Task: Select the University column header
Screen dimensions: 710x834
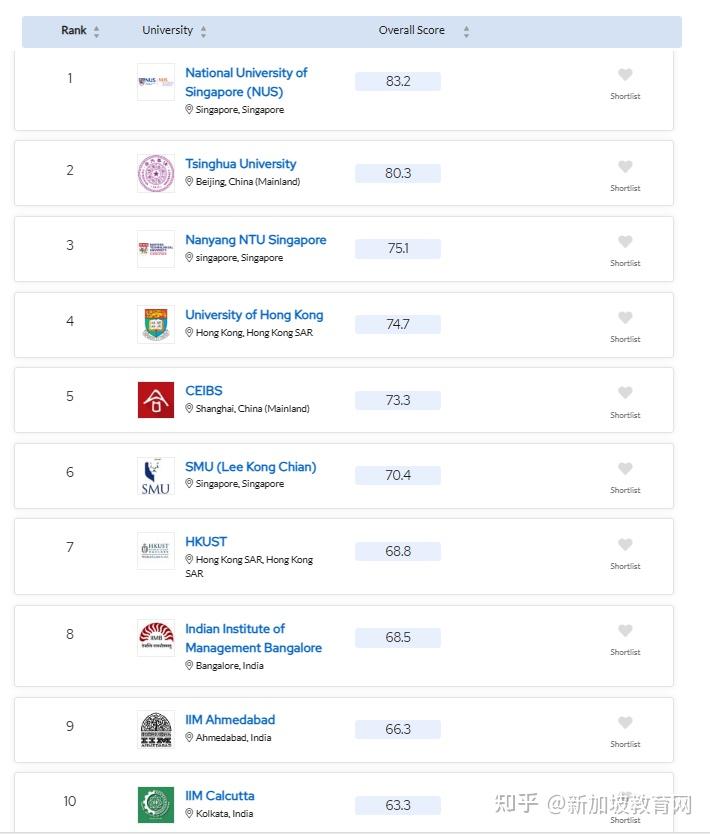Action: [x=167, y=31]
